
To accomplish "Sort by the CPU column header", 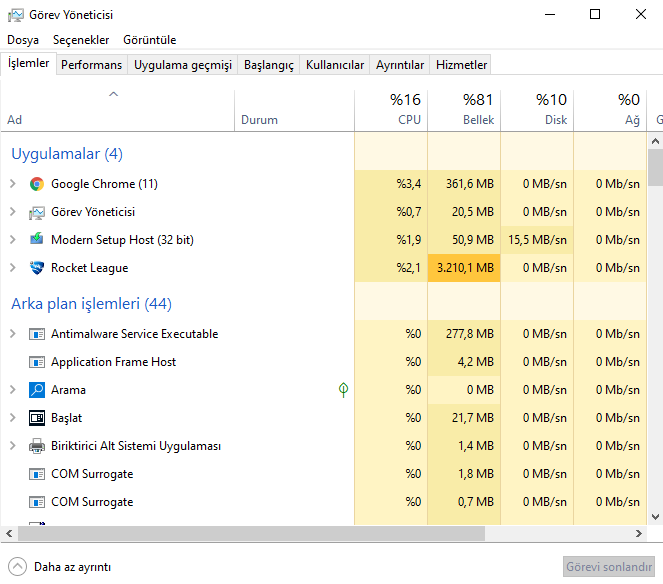I will tap(391, 110).
